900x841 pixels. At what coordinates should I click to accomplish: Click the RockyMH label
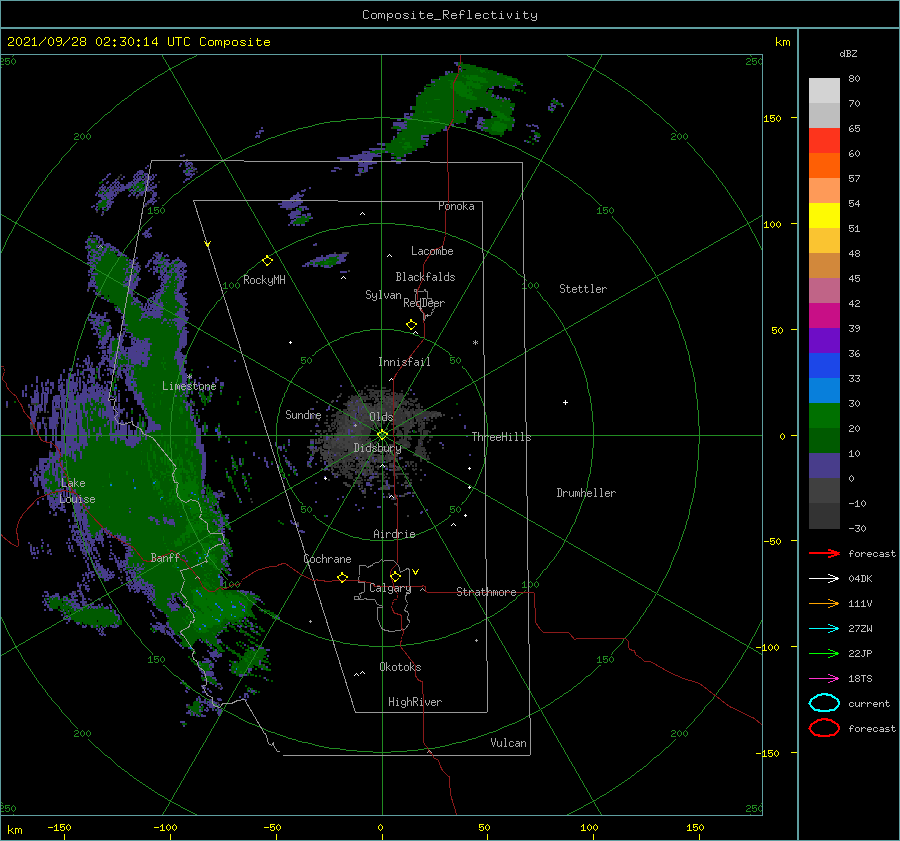[264, 280]
